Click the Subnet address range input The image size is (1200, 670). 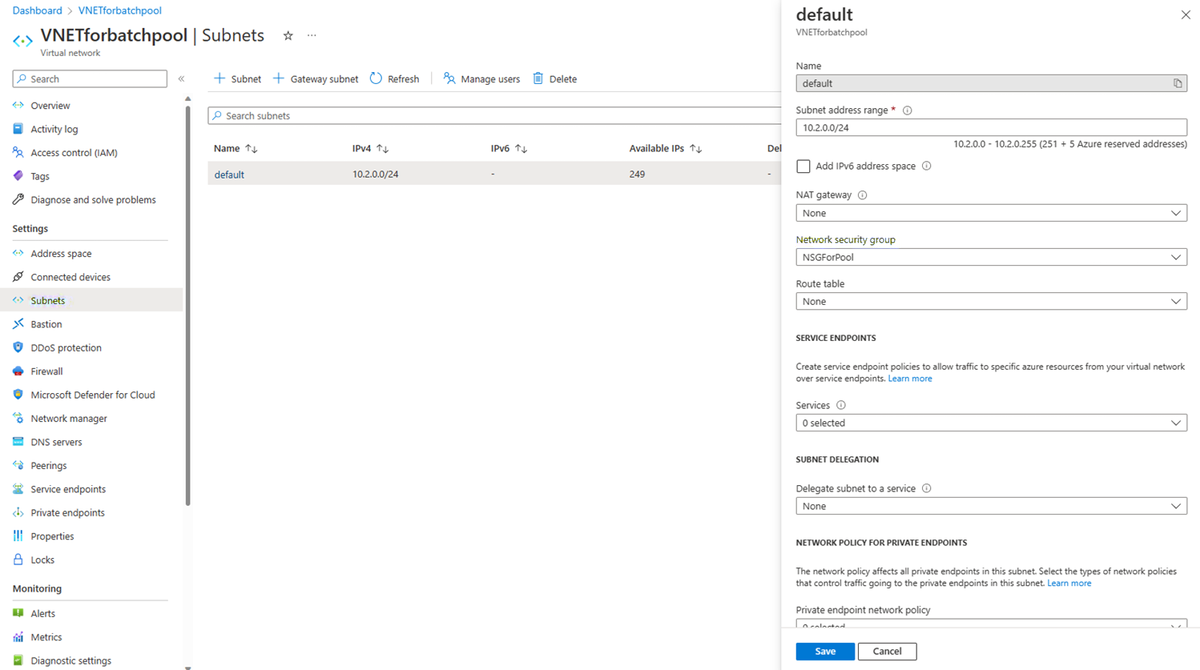pyautogui.click(x=991, y=127)
